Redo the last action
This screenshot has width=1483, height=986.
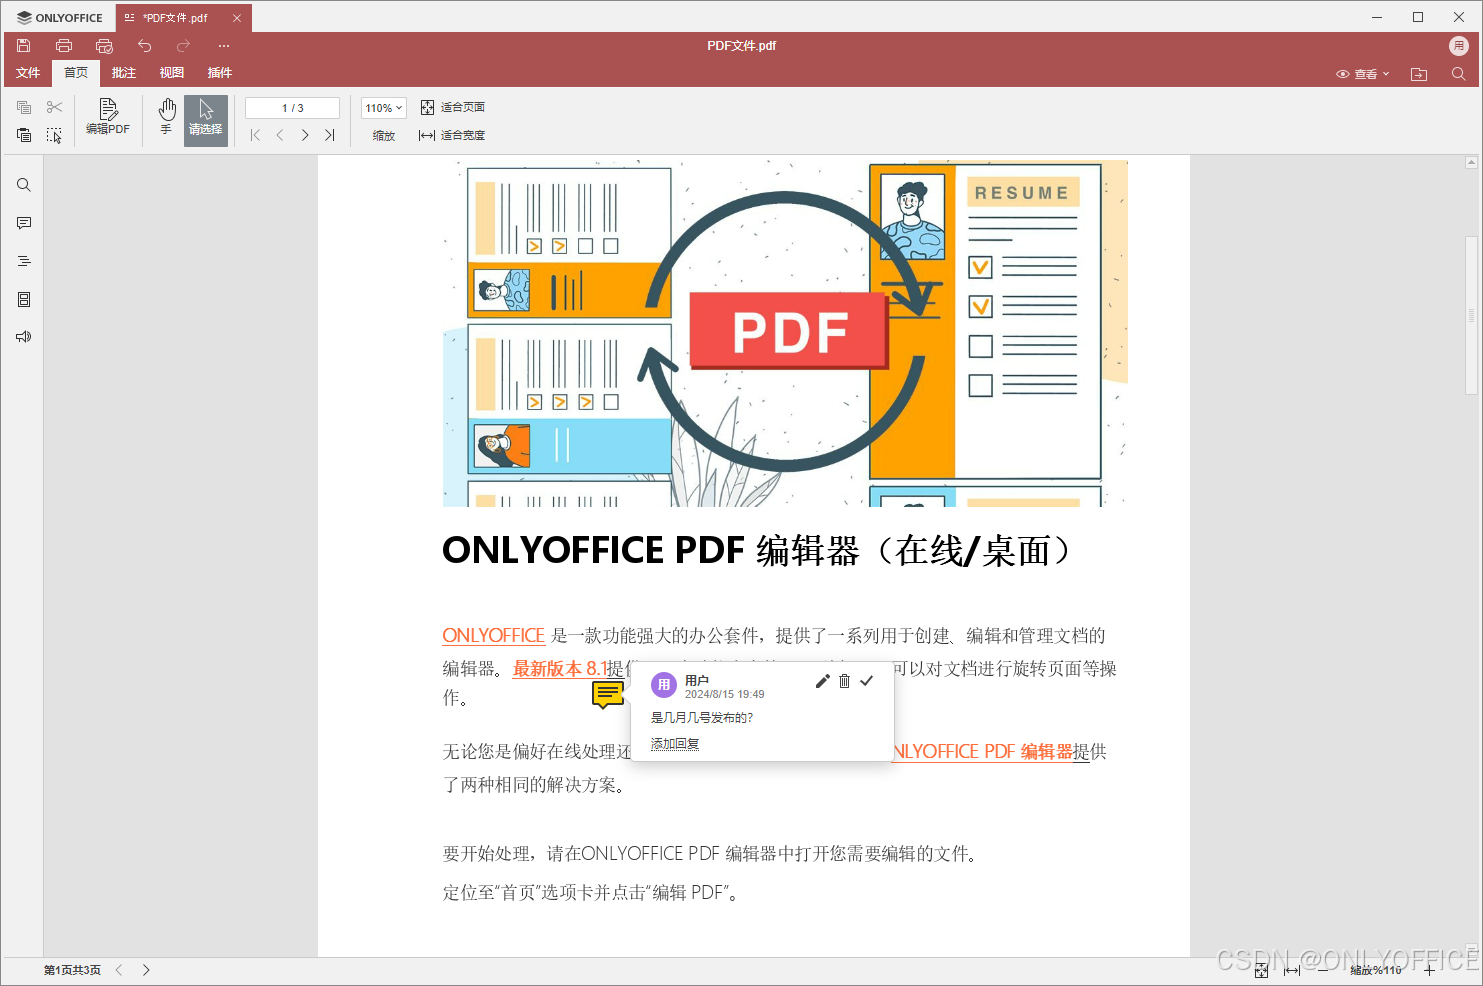pos(183,46)
